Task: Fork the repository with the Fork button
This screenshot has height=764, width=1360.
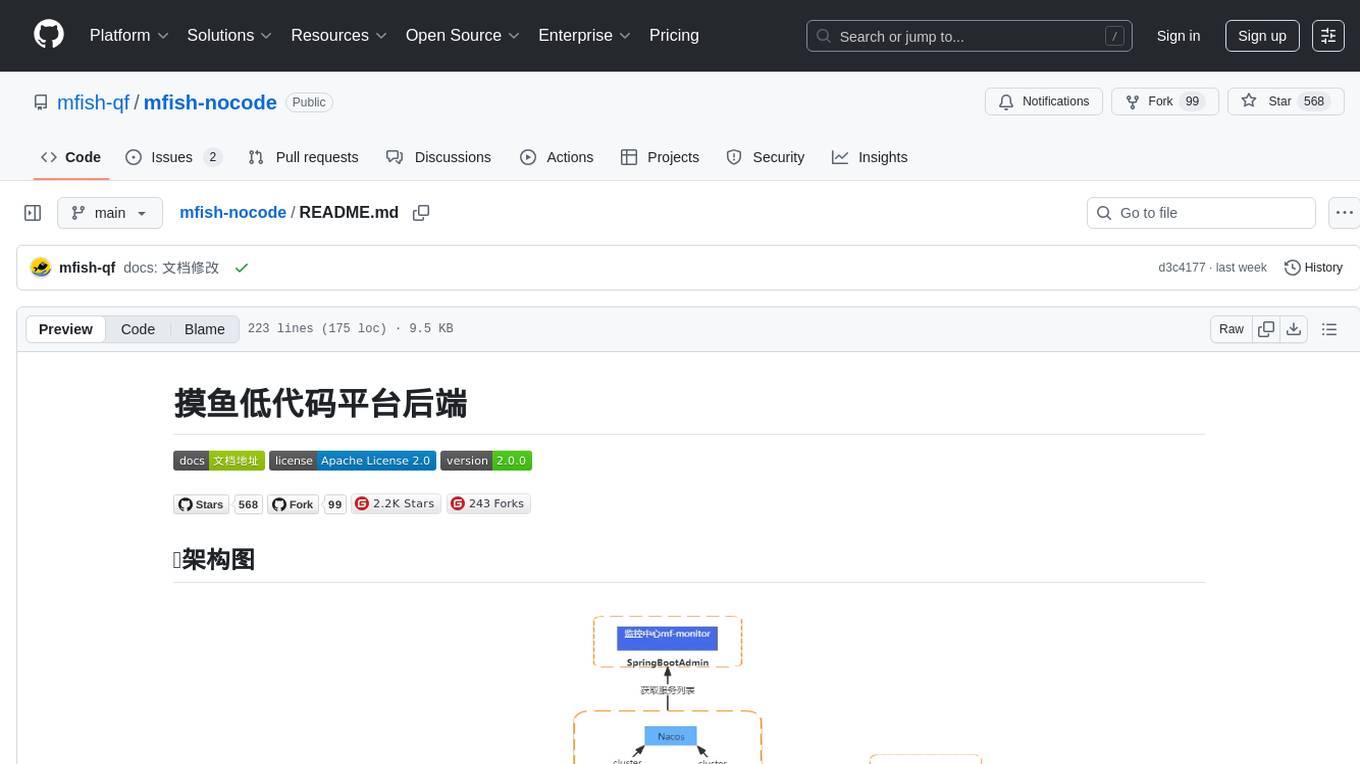Action: pyautogui.click(x=1165, y=102)
